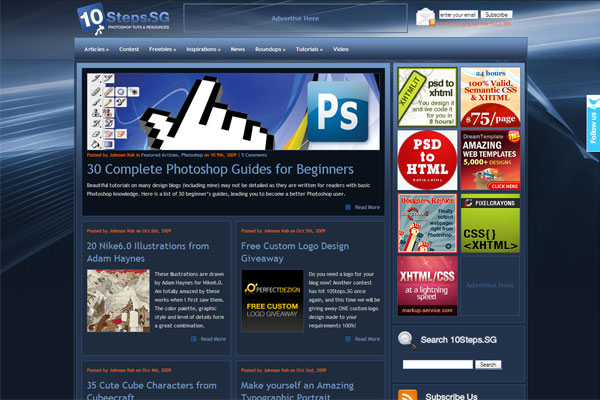The image size is (600, 400).
Task: Click the full RSS feed link
Action: (475, 24)
